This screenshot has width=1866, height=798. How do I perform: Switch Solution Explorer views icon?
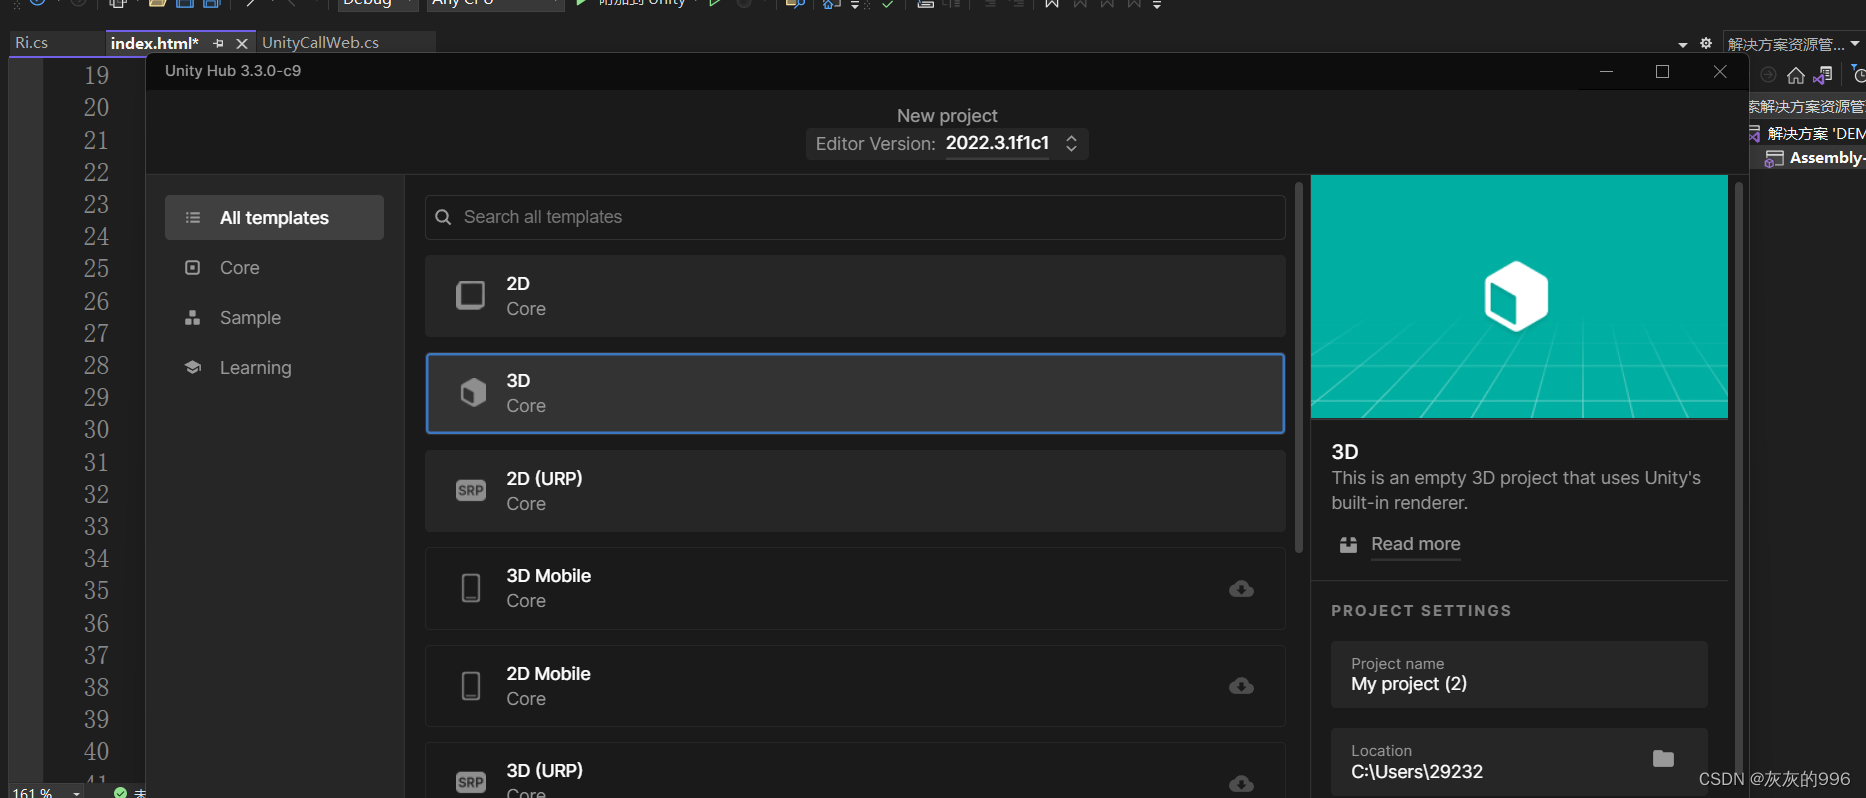[1824, 75]
